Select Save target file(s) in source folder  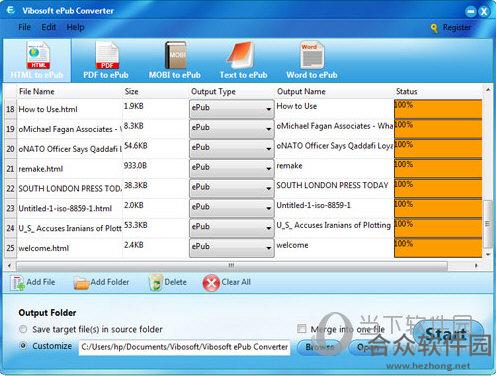click(23, 330)
